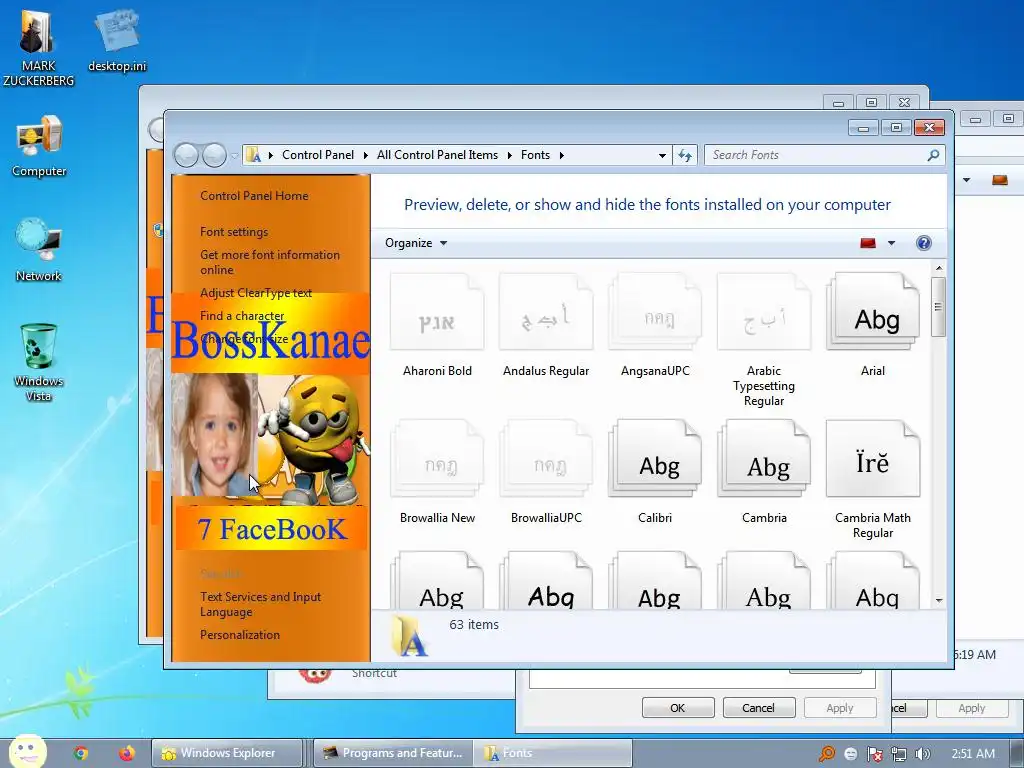1024x768 pixels.
Task: Click OK in the background dialog
Action: point(678,708)
